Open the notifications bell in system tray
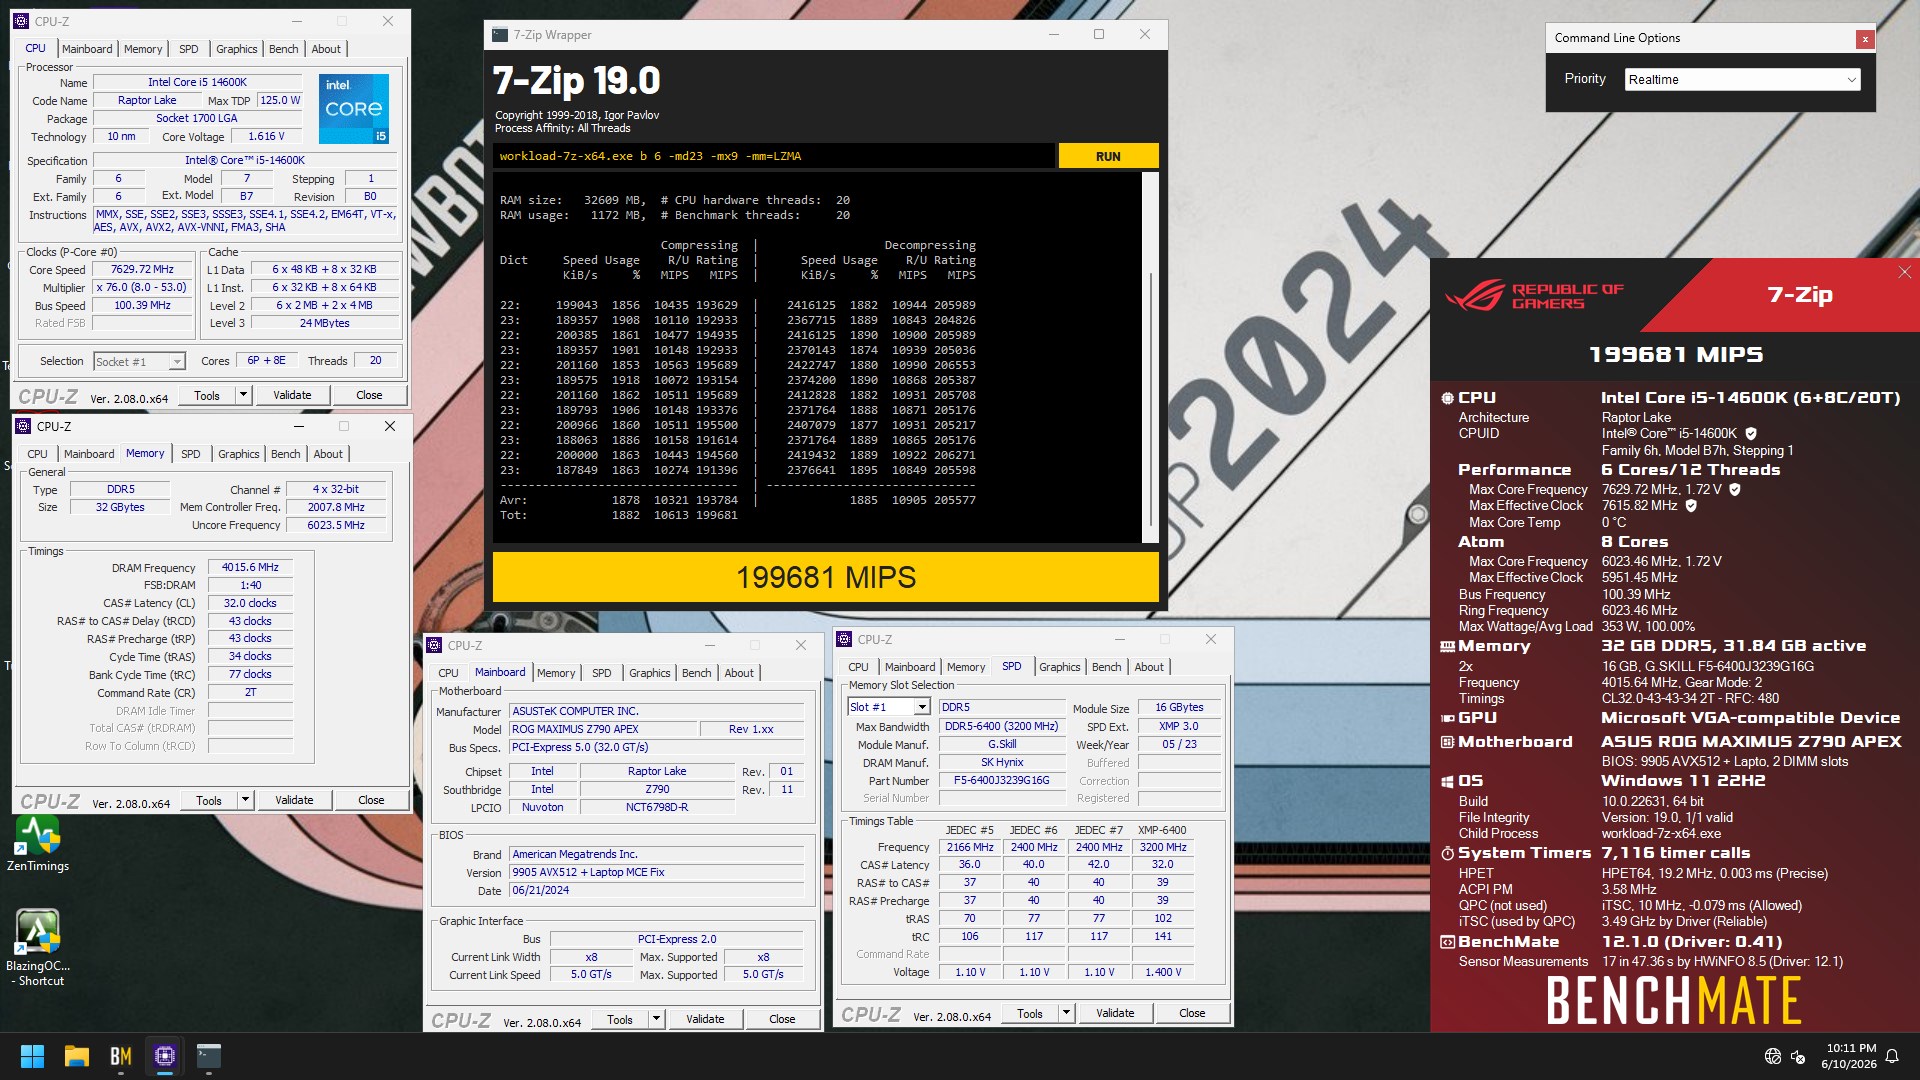The image size is (1920, 1080). pyautogui.click(x=1892, y=1056)
